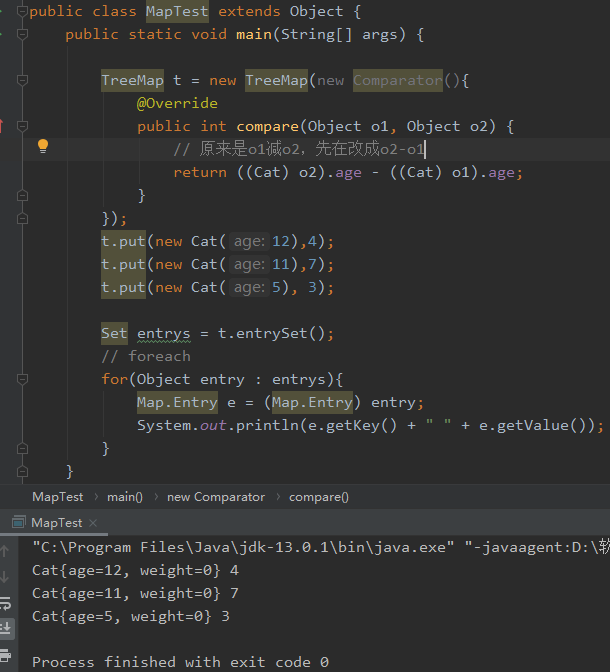This screenshot has width=610, height=672.
Task: Click the age: hint before 5
Action: 249,288
